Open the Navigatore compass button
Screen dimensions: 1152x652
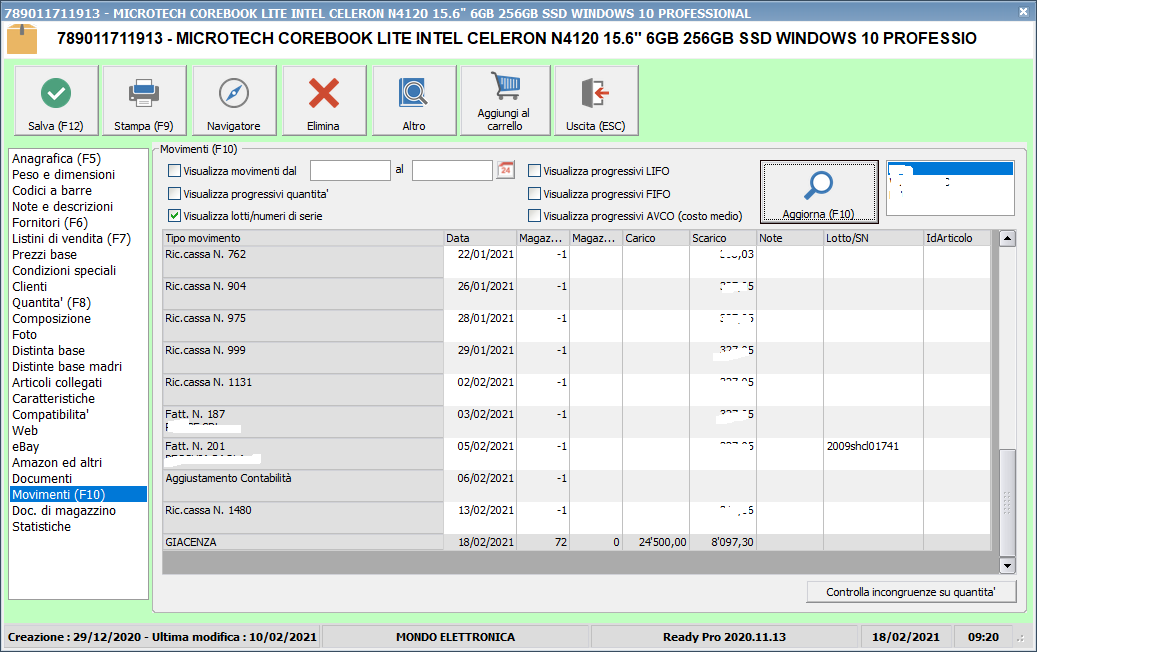[234, 101]
